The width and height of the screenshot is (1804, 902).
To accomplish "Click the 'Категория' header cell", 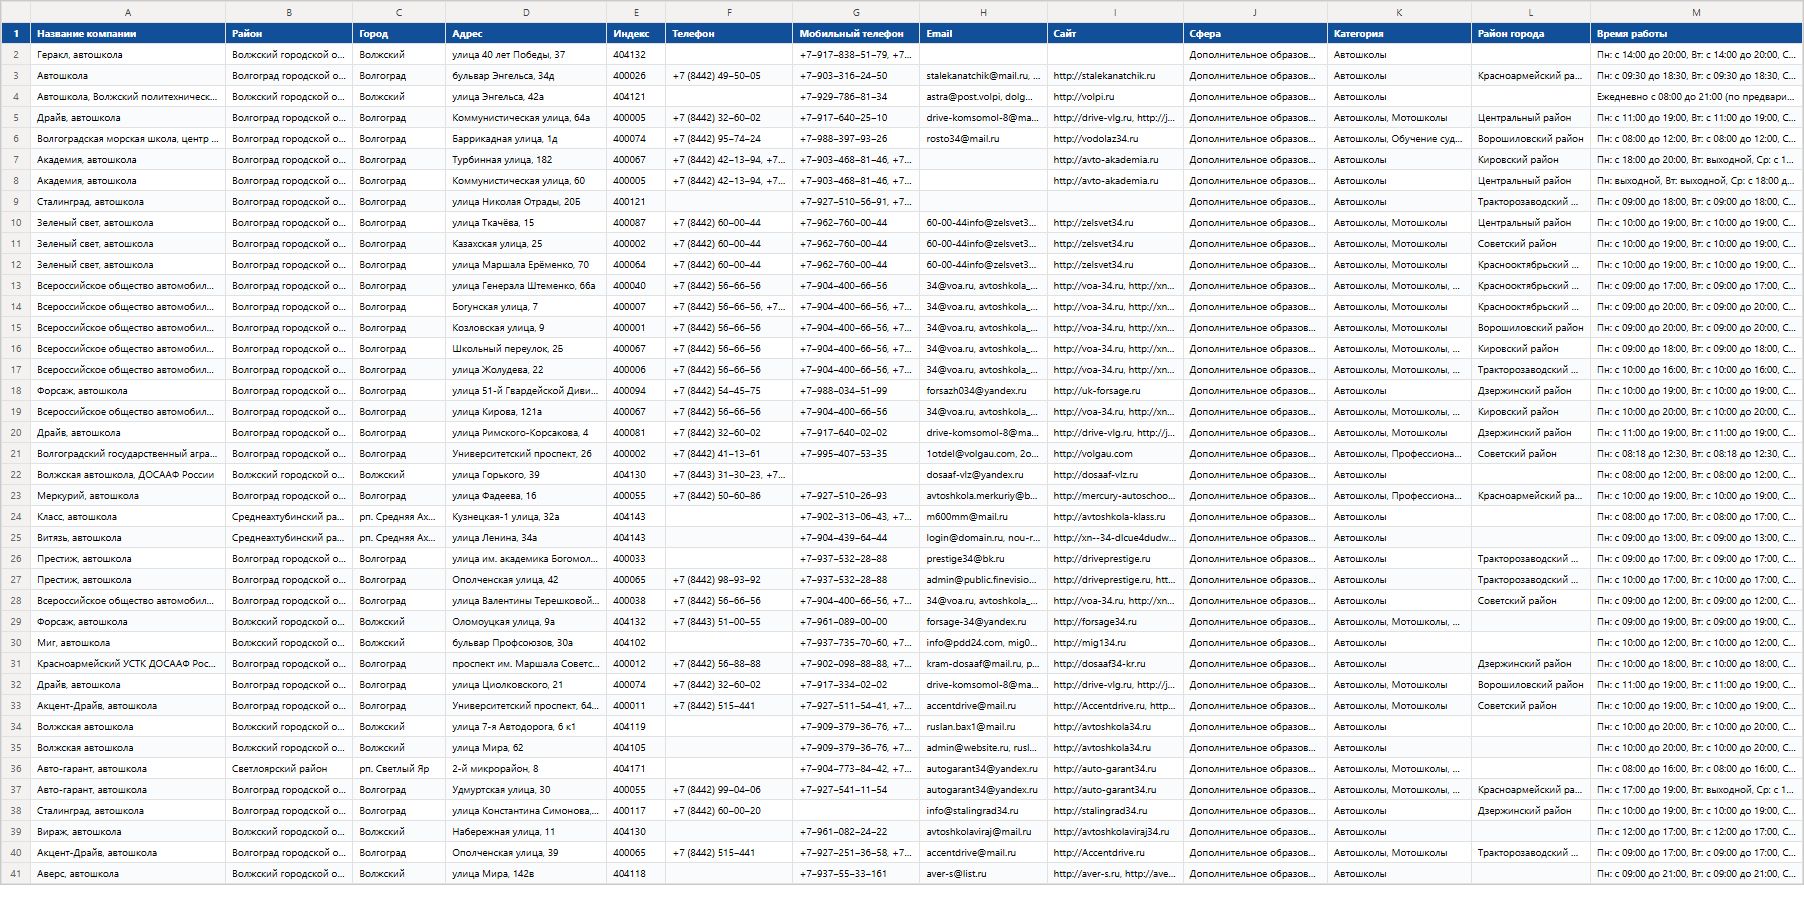I will tap(1399, 33).
